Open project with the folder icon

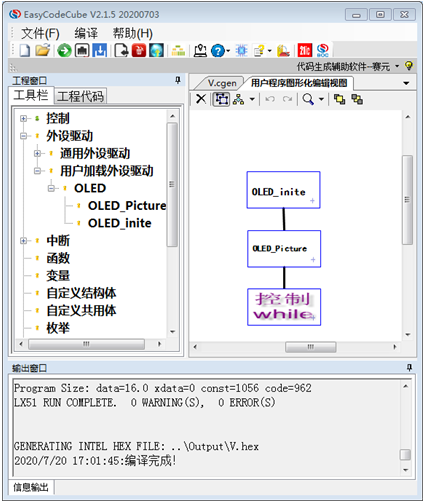pyautogui.click(x=42, y=51)
